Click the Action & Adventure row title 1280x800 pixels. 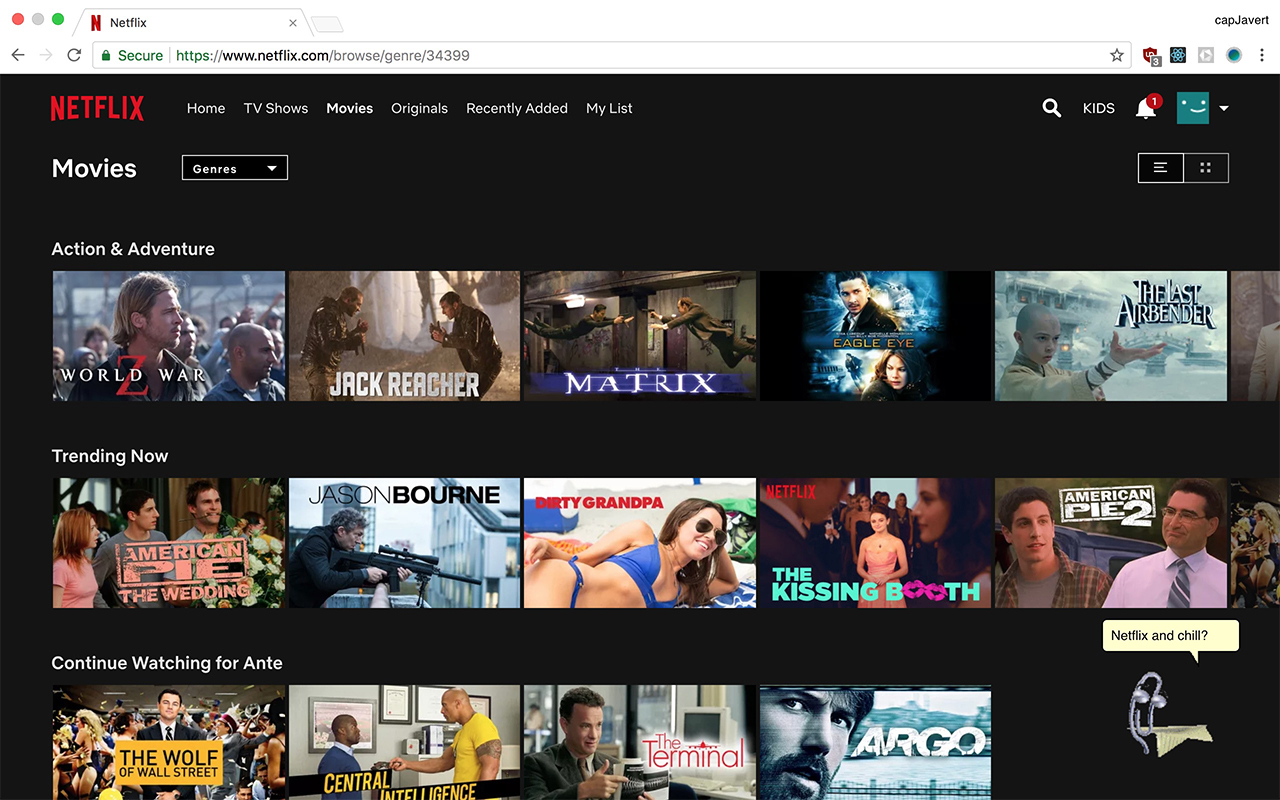(x=133, y=249)
